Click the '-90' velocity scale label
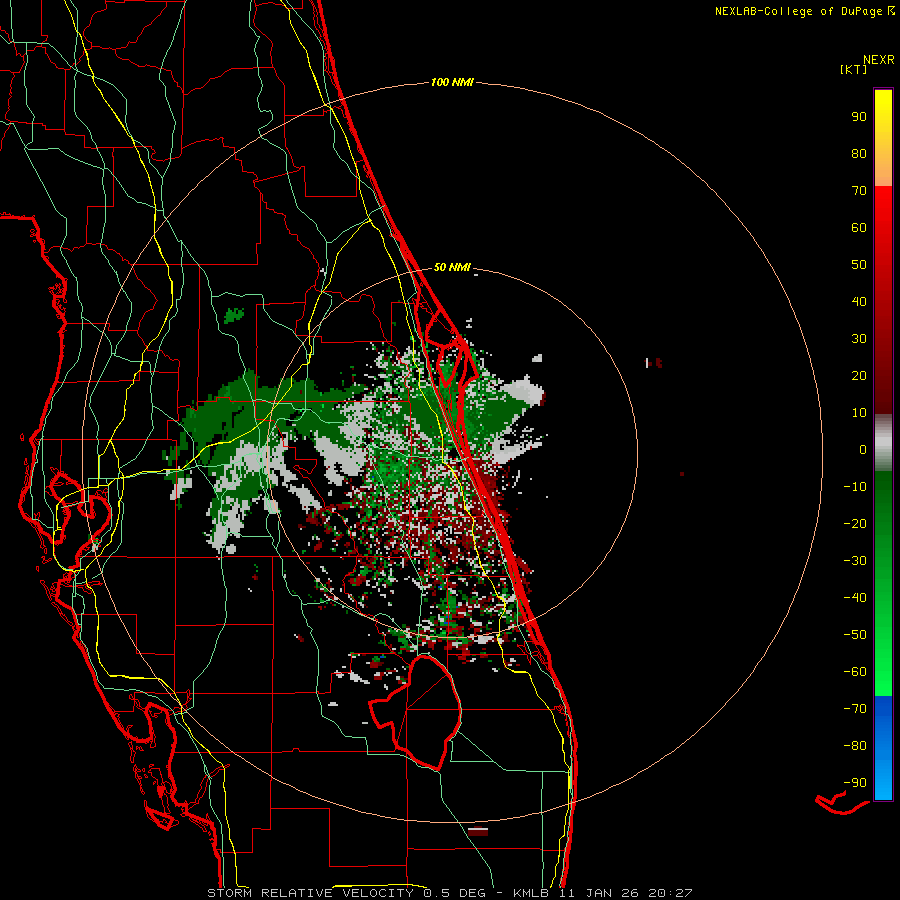Viewport: 900px width, 900px height. (855, 783)
